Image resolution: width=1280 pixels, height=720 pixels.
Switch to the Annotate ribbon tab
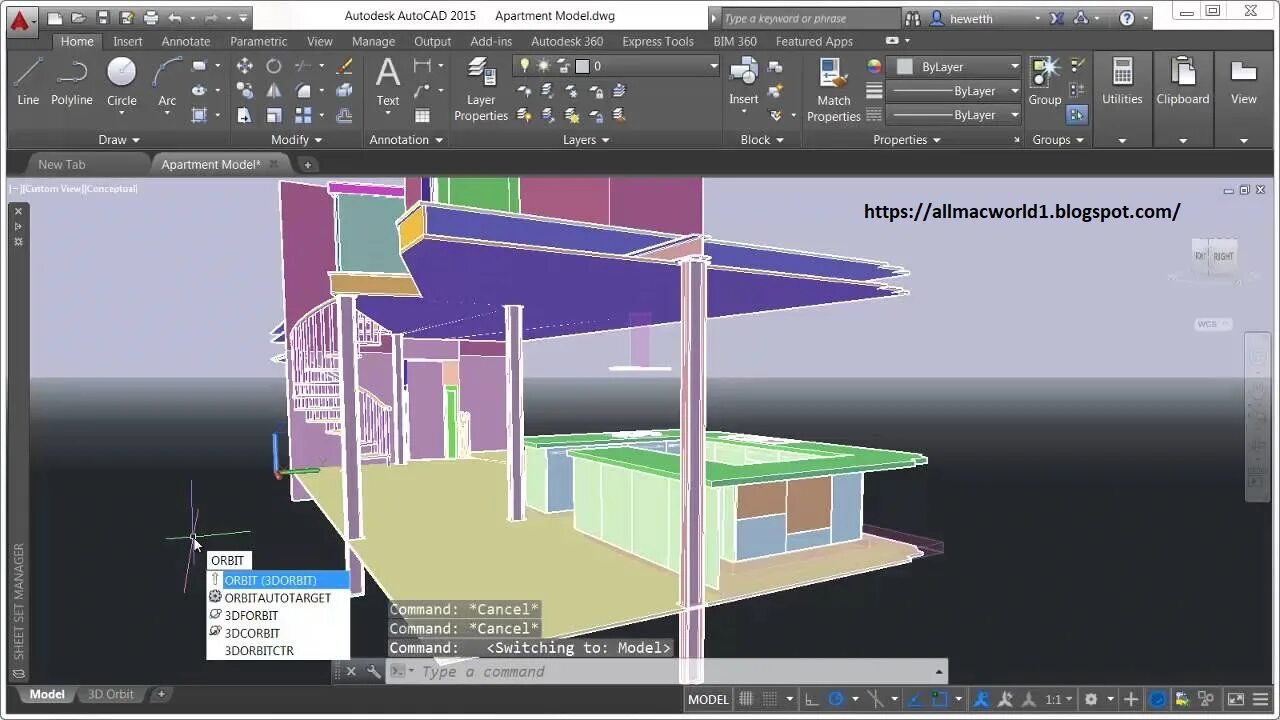click(x=186, y=41)
